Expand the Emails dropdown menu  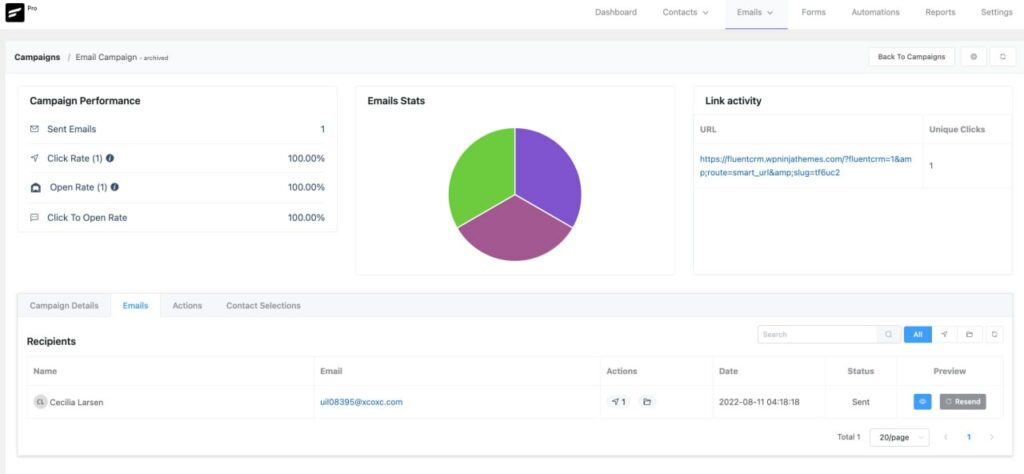(x=755, y=12)
